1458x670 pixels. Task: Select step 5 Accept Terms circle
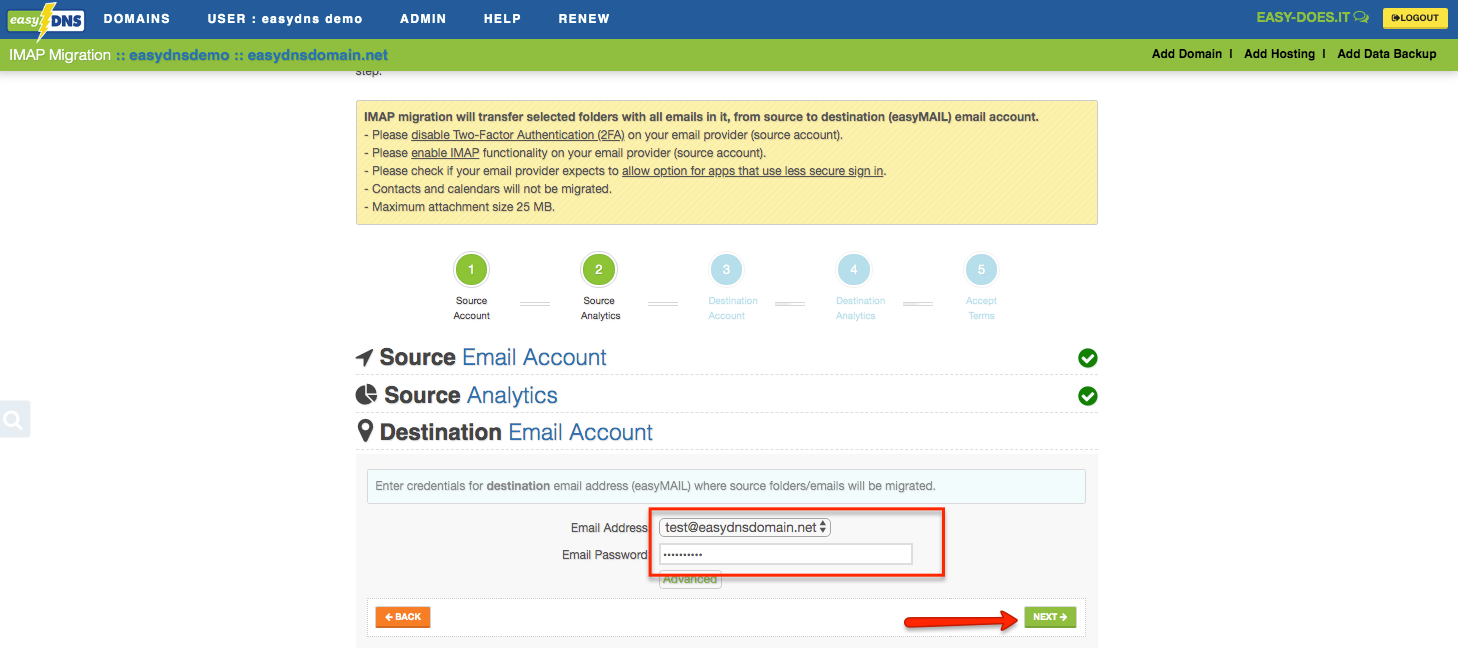981,269
